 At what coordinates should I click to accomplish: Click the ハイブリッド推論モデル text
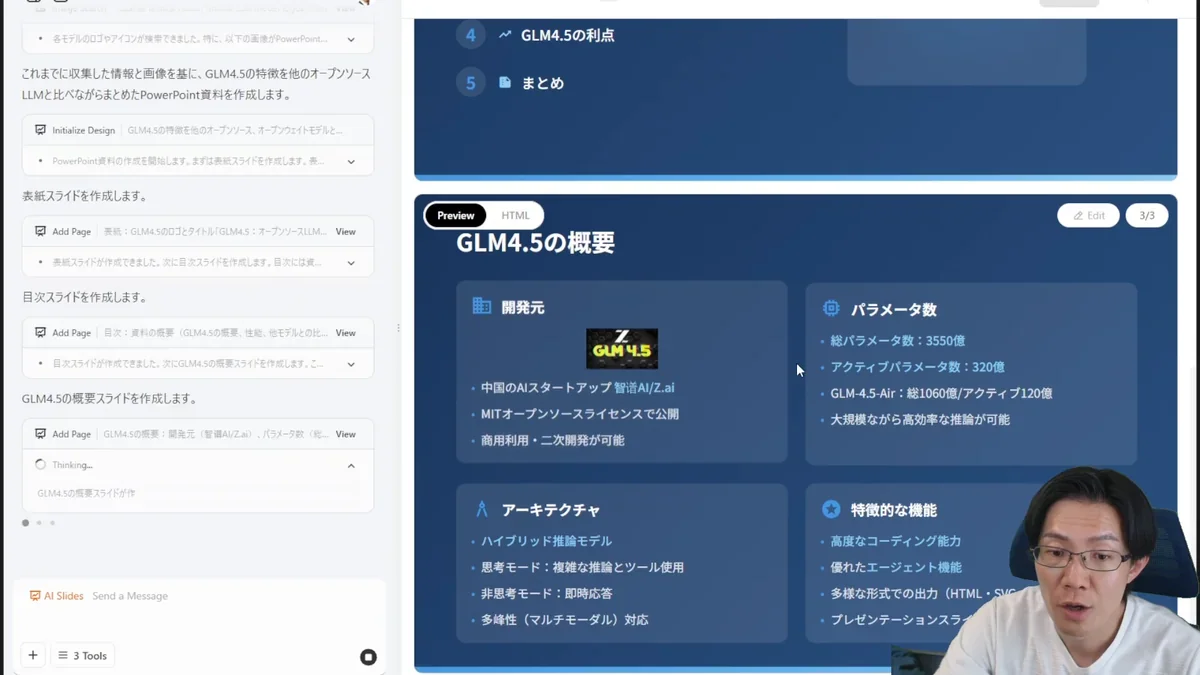point(546,541)
